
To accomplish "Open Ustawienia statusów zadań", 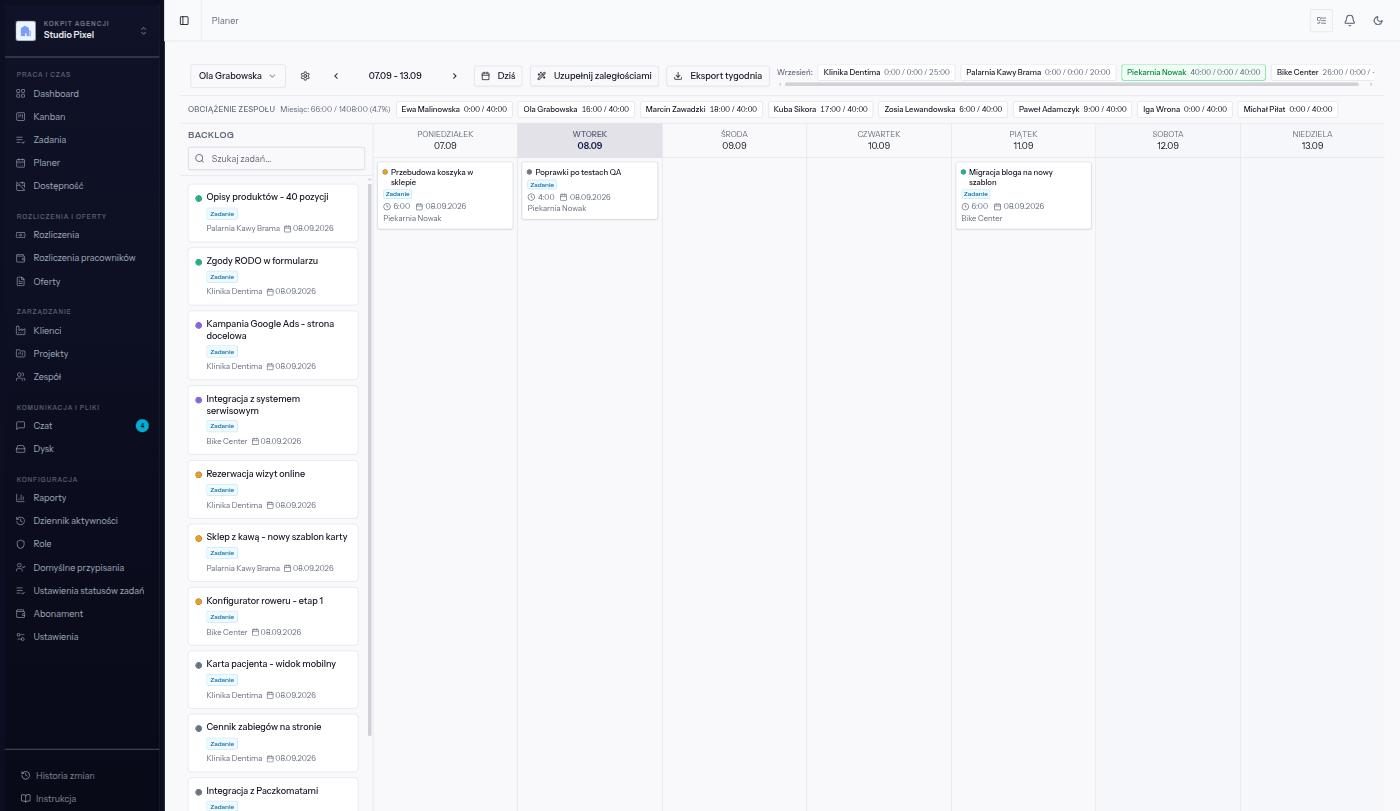I will [82, 591].
